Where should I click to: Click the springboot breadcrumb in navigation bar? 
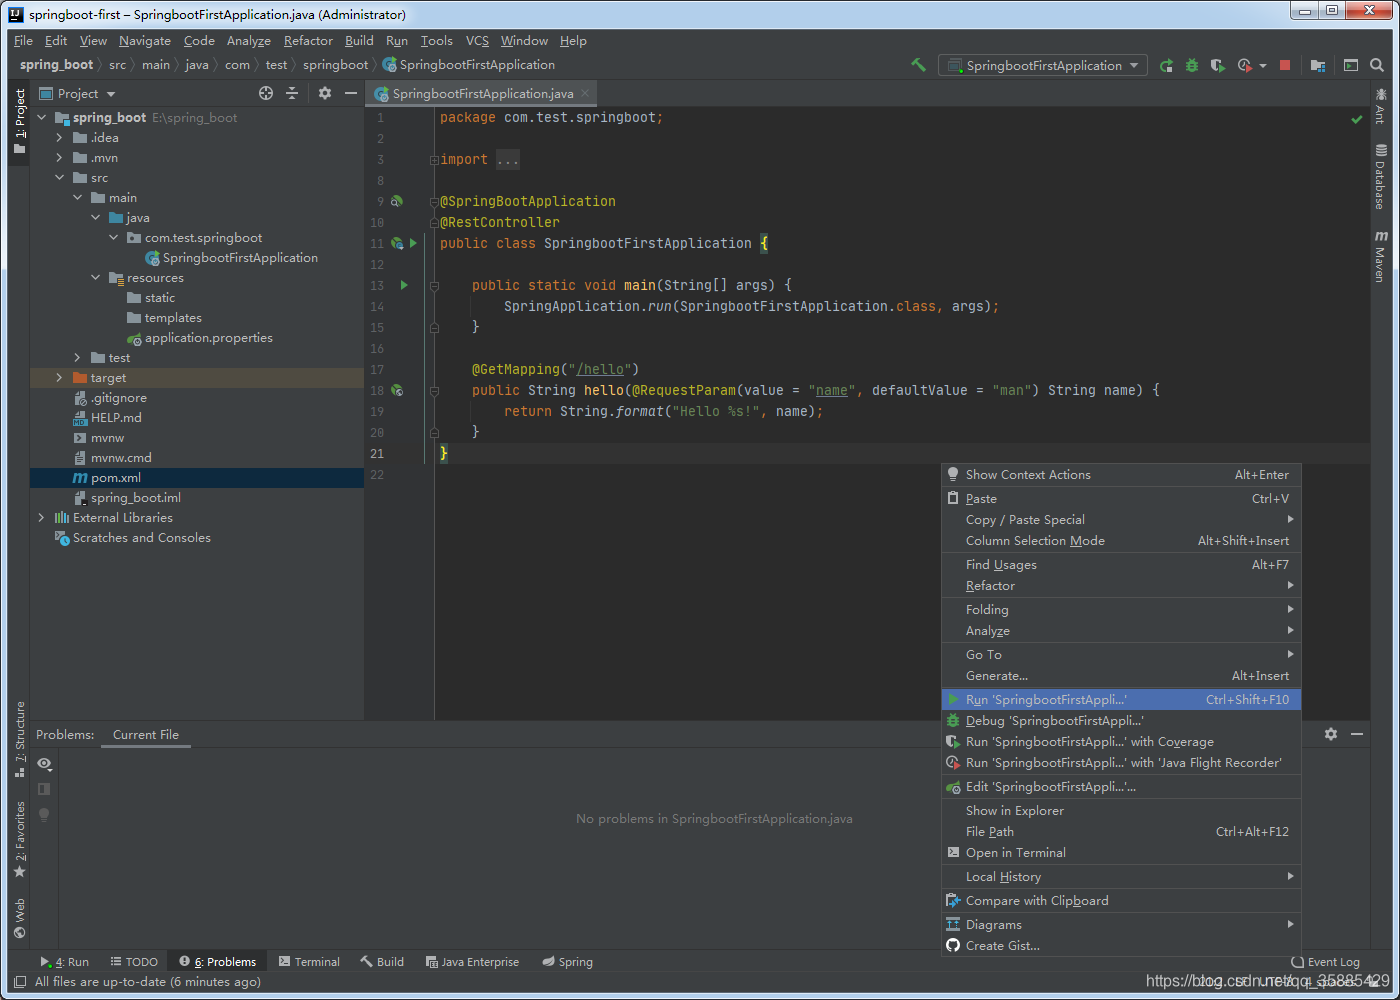coord(335,65)
